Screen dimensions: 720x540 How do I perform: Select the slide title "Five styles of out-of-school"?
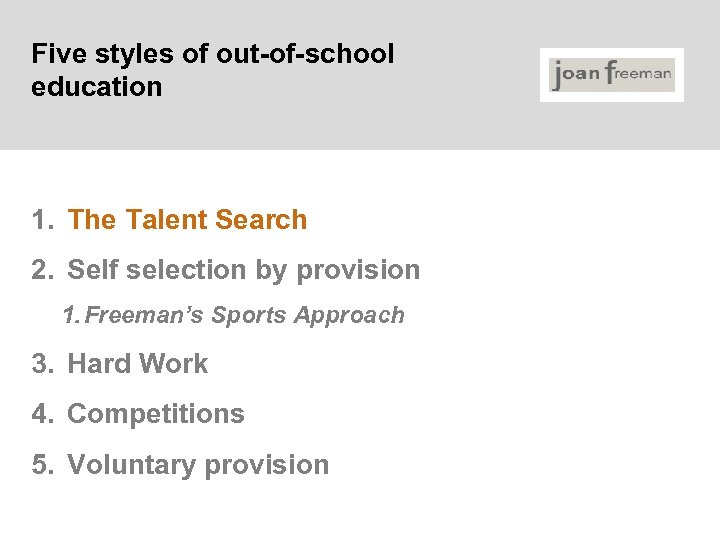[x=213, y=54]
